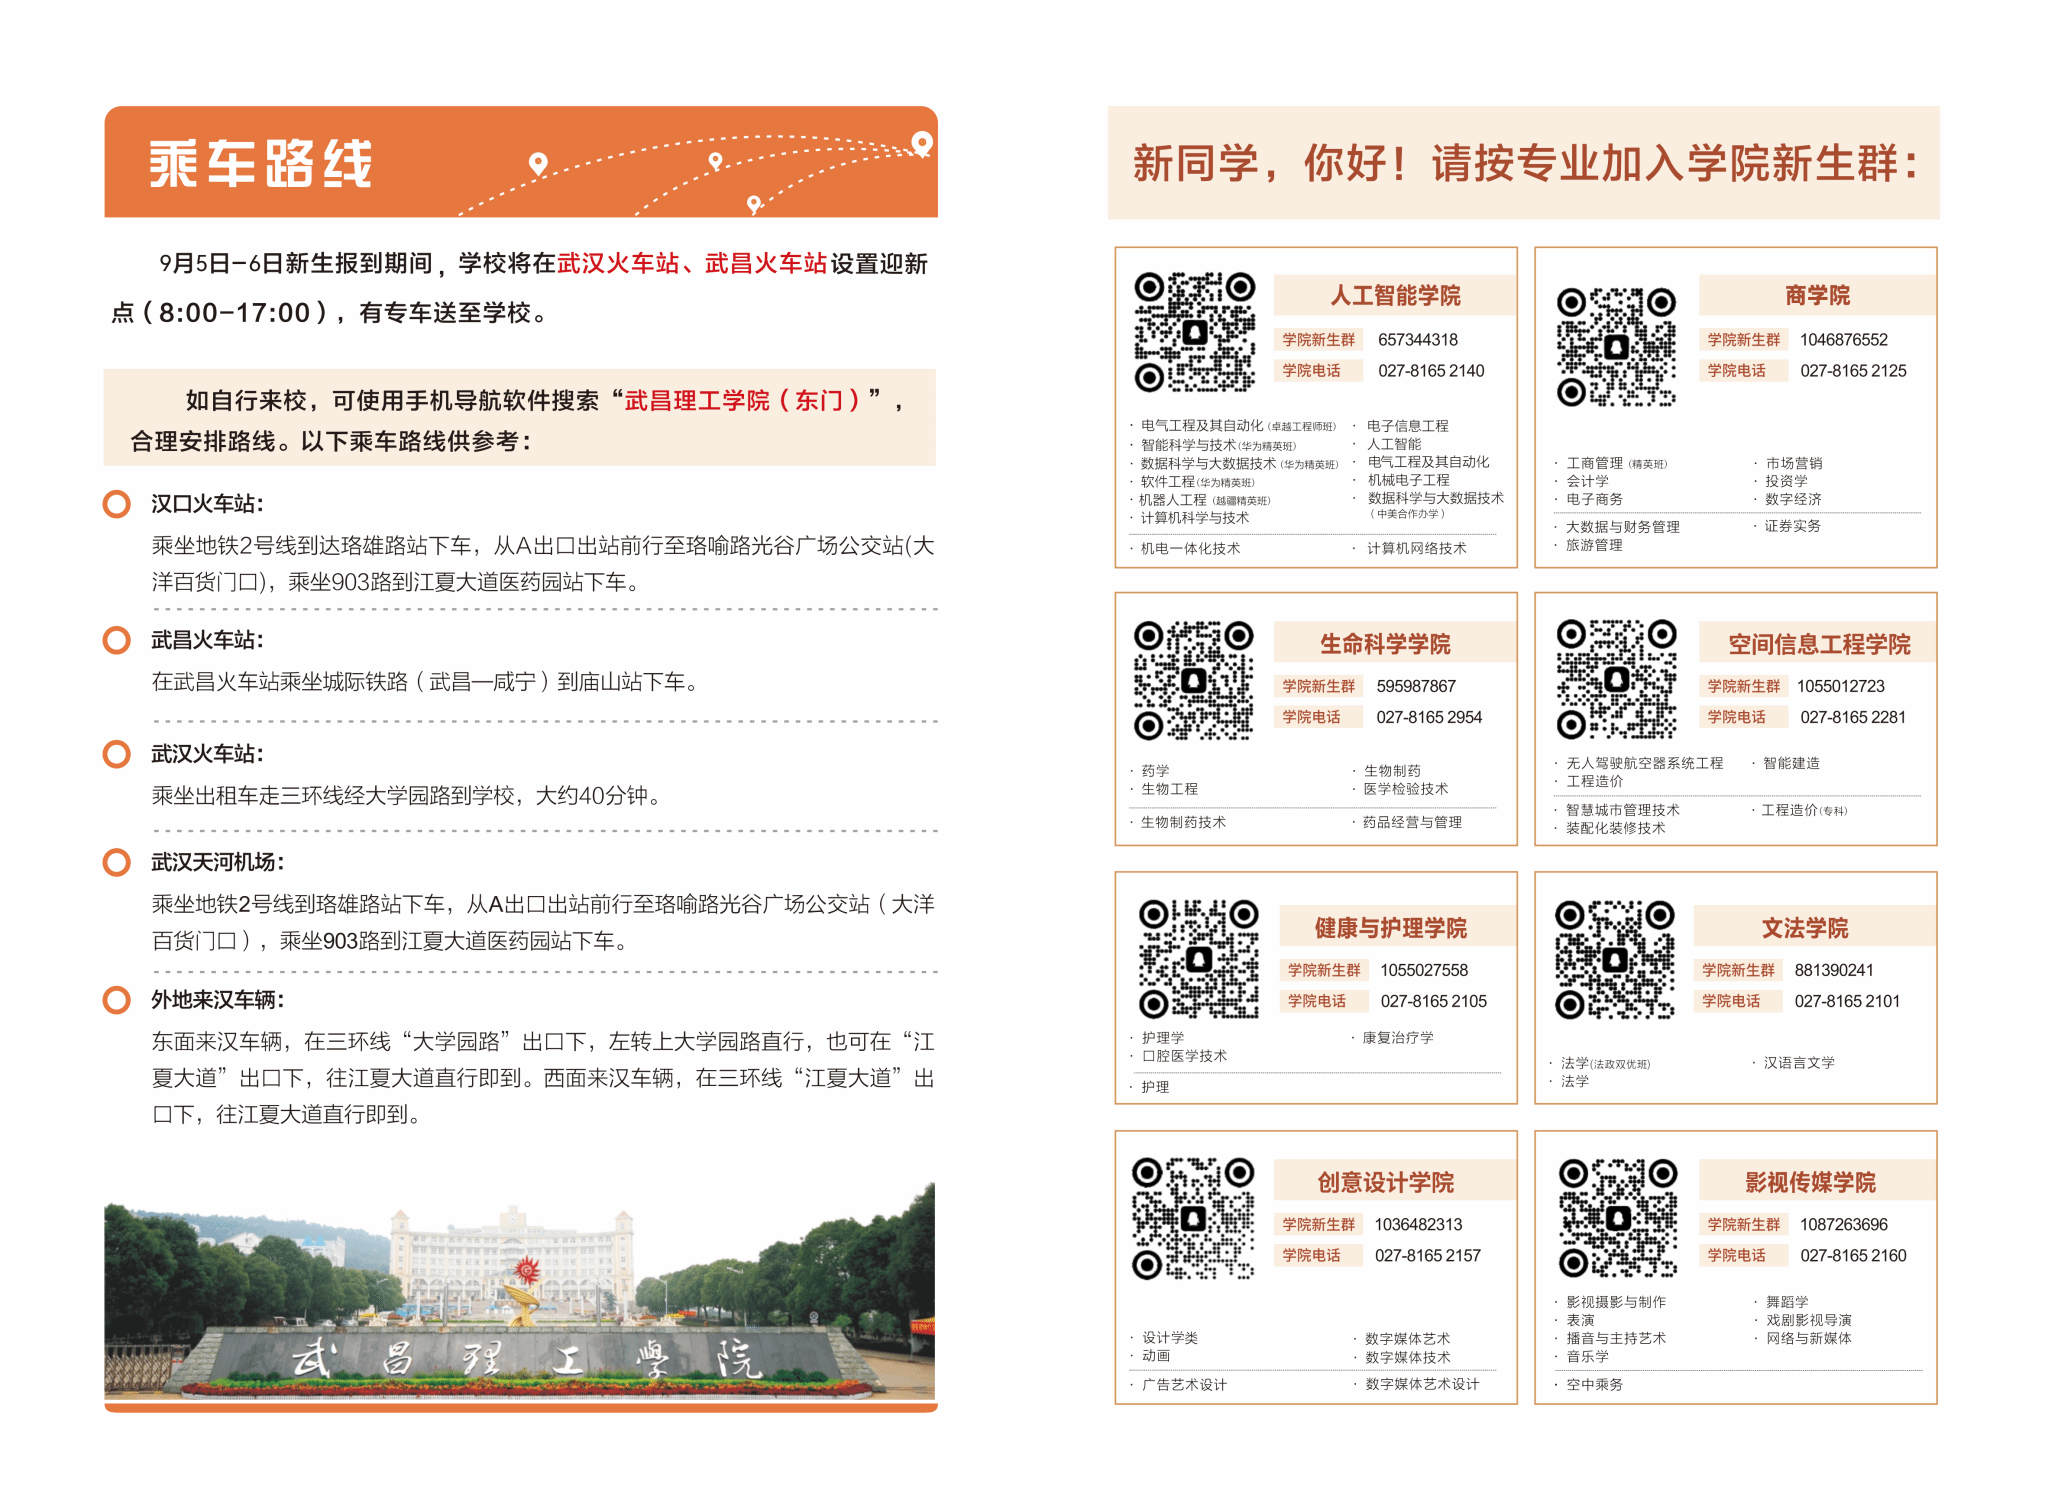Click the major 广告艺术设计
Screen dimensions: 2048x1505
pos(1184,1385)
